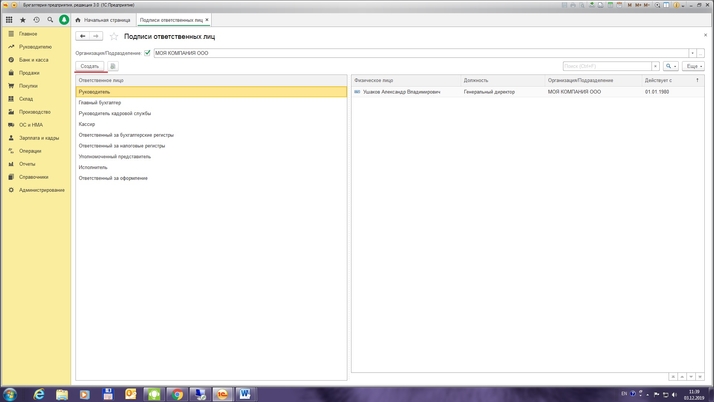Click the Поиск search input field
The image size is (714, 402).
[606, 67]
